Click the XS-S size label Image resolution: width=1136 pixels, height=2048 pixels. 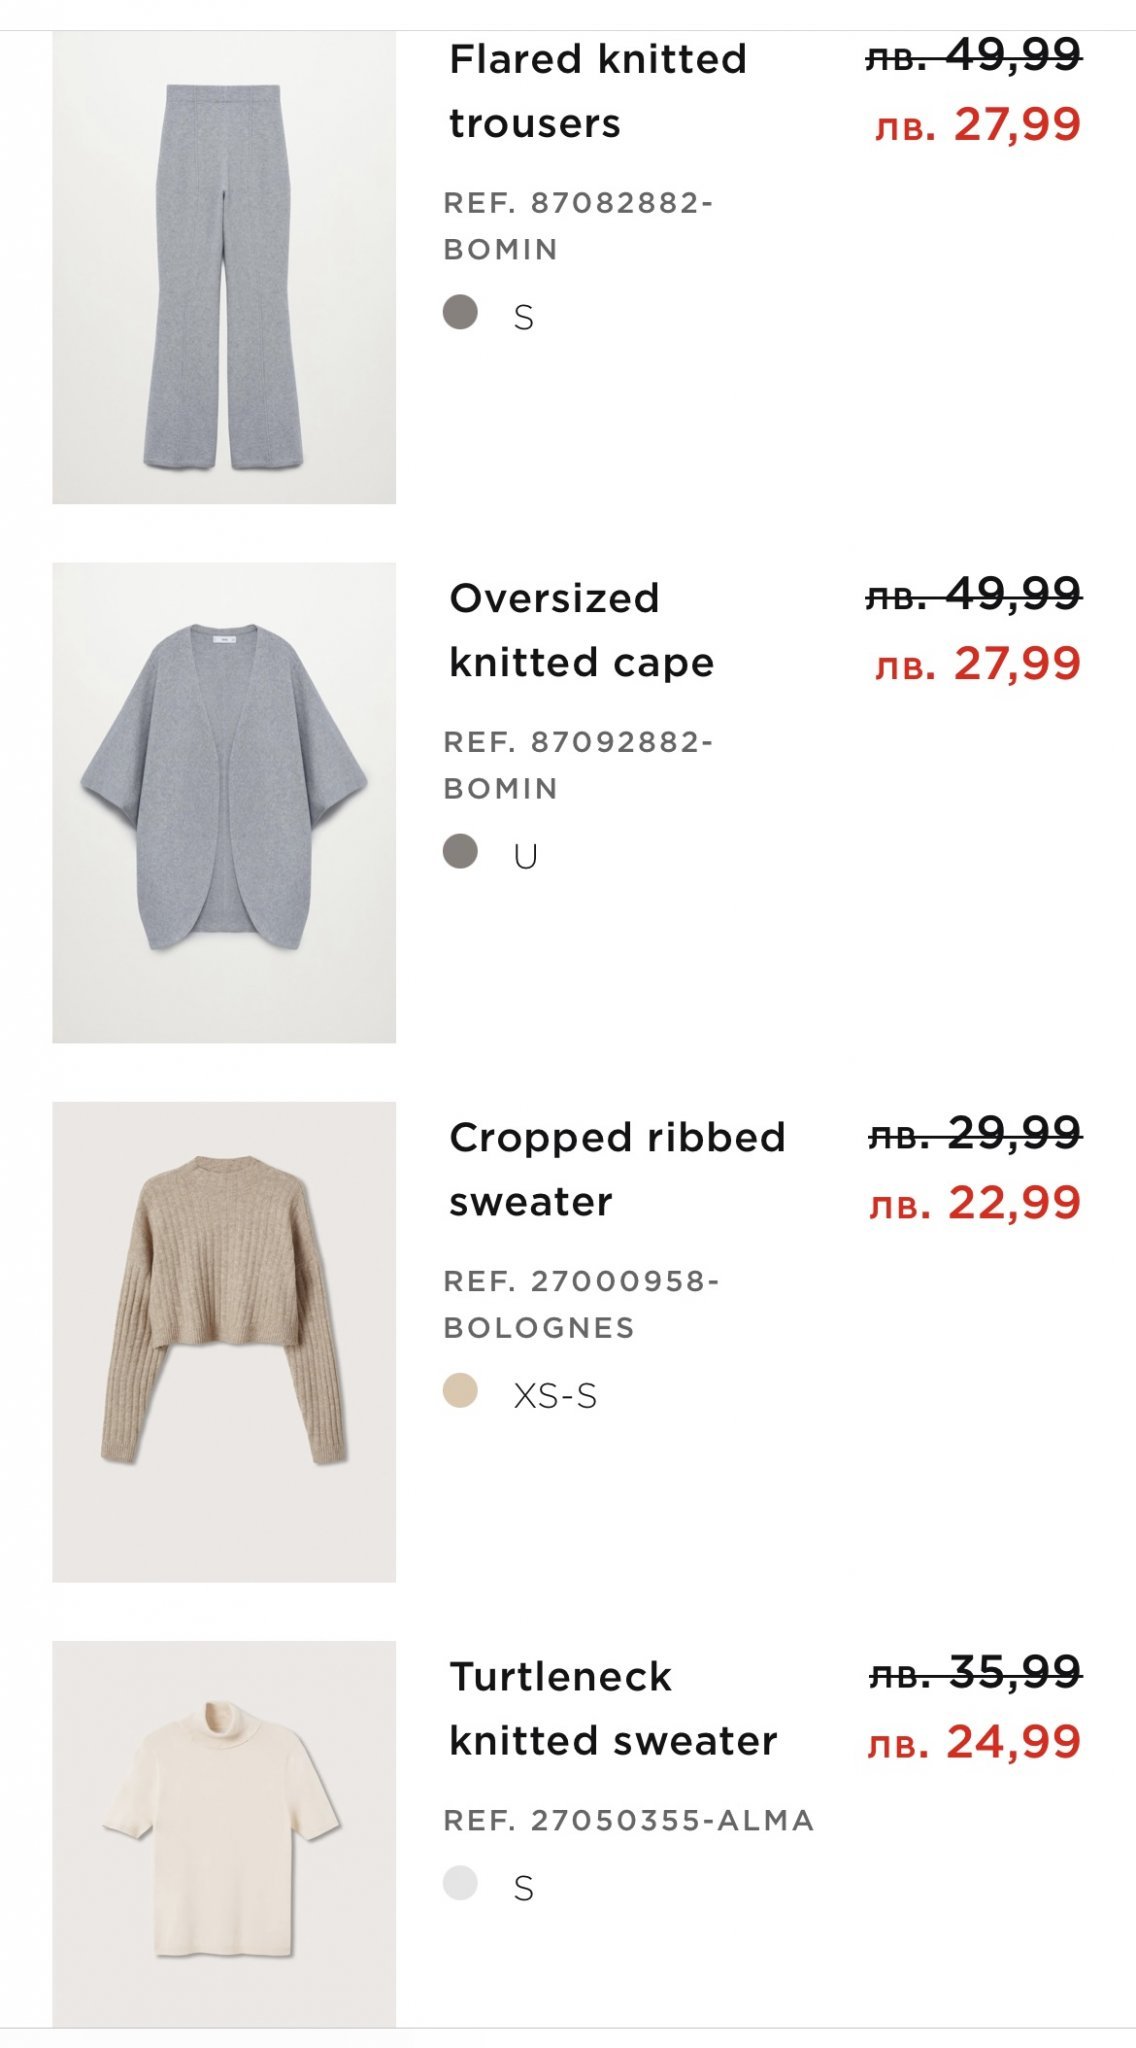point(555,1396)
